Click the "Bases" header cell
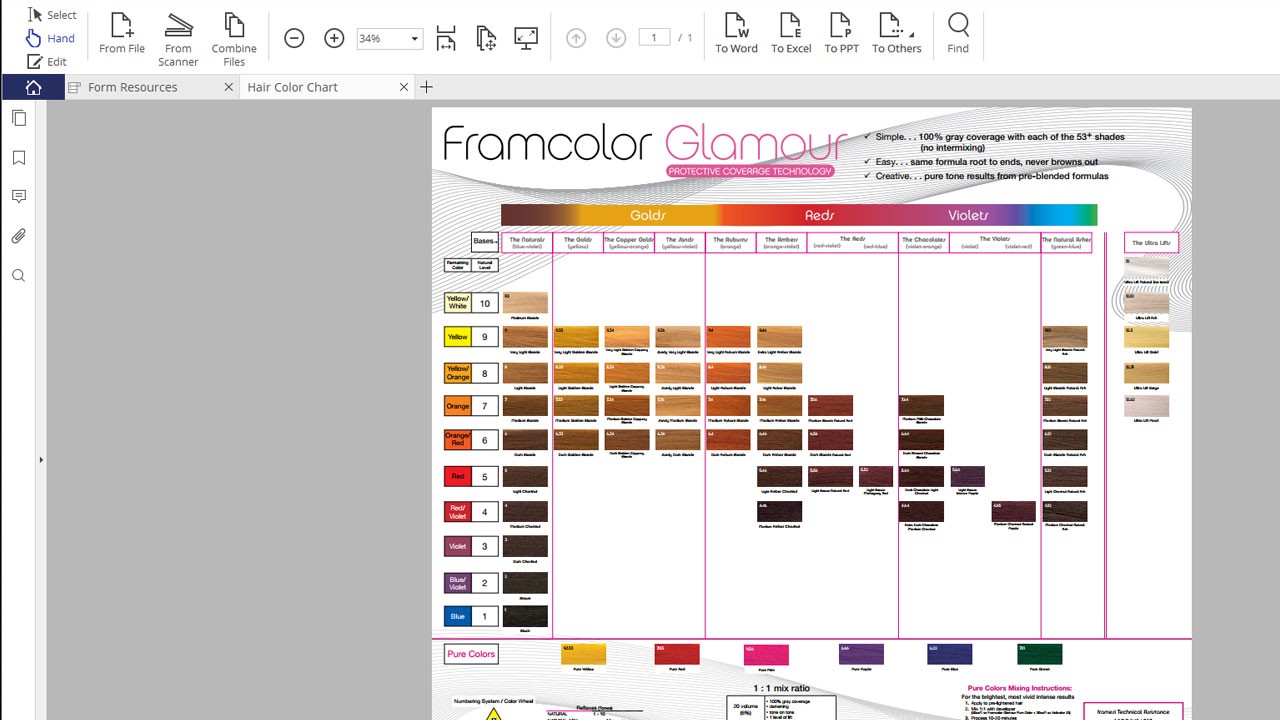The image size is (1280, 720). (x=485, y=241)
